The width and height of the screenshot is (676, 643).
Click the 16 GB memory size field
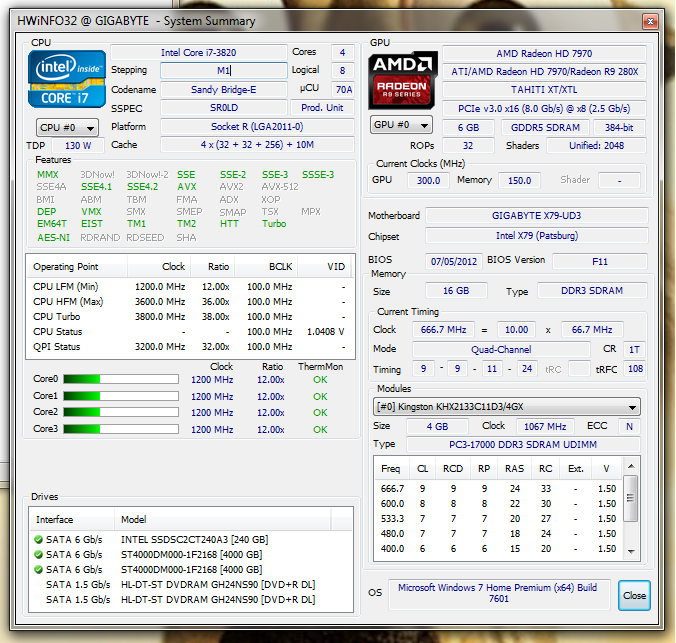click(x=456, y=291)
